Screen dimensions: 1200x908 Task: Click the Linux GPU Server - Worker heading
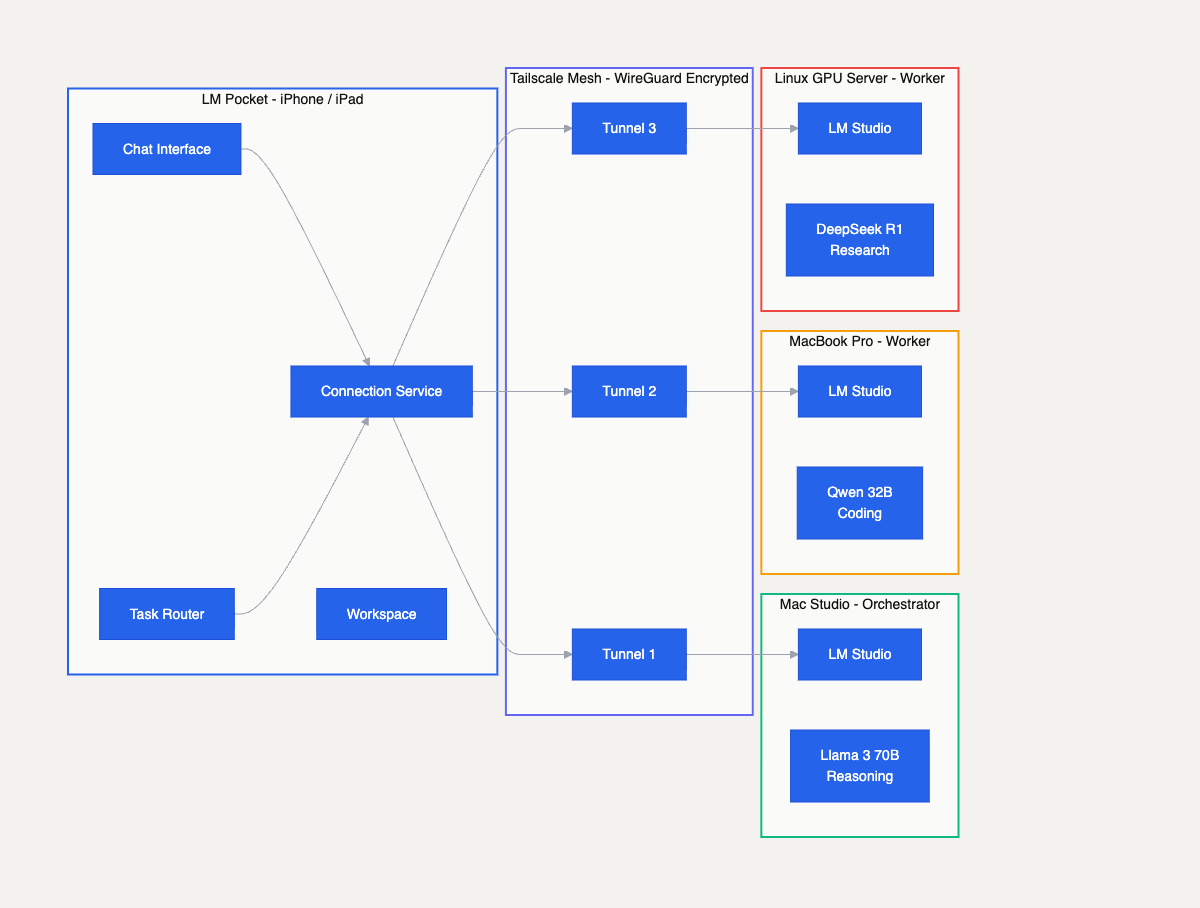(861, 78)
